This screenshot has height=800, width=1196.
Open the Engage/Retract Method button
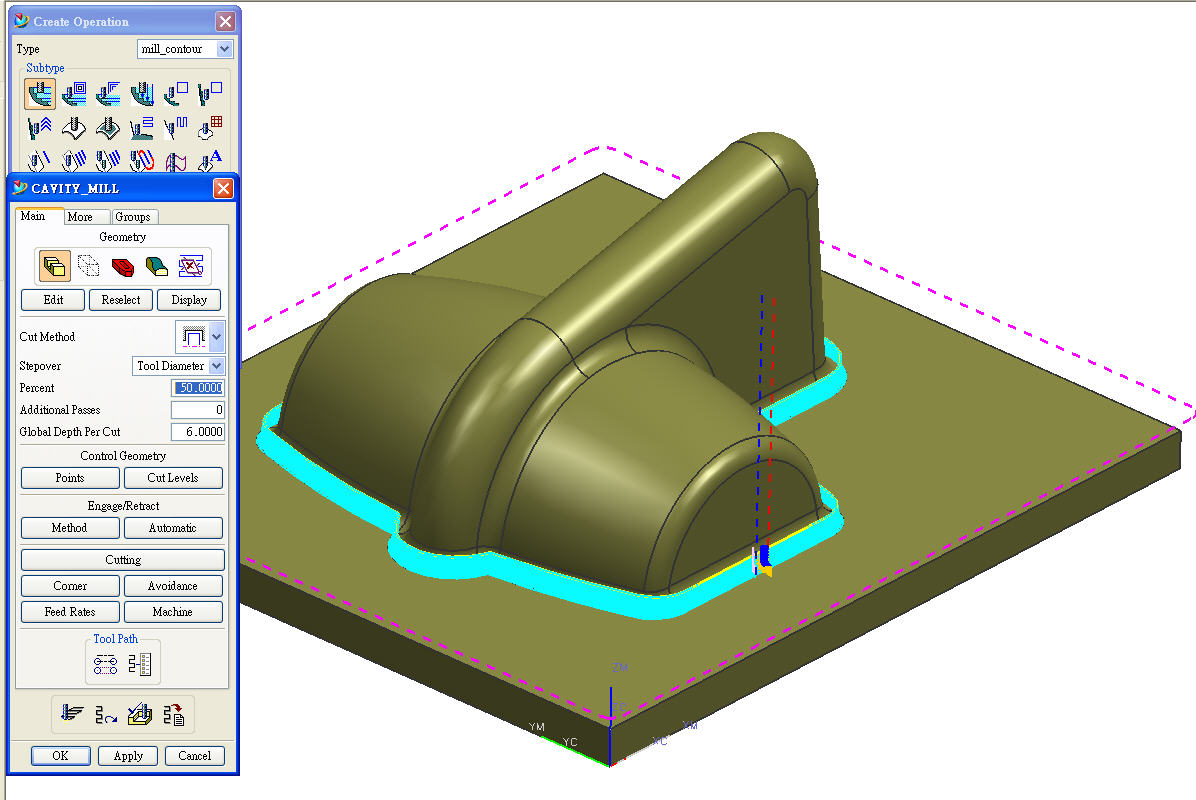click(70, 528)
